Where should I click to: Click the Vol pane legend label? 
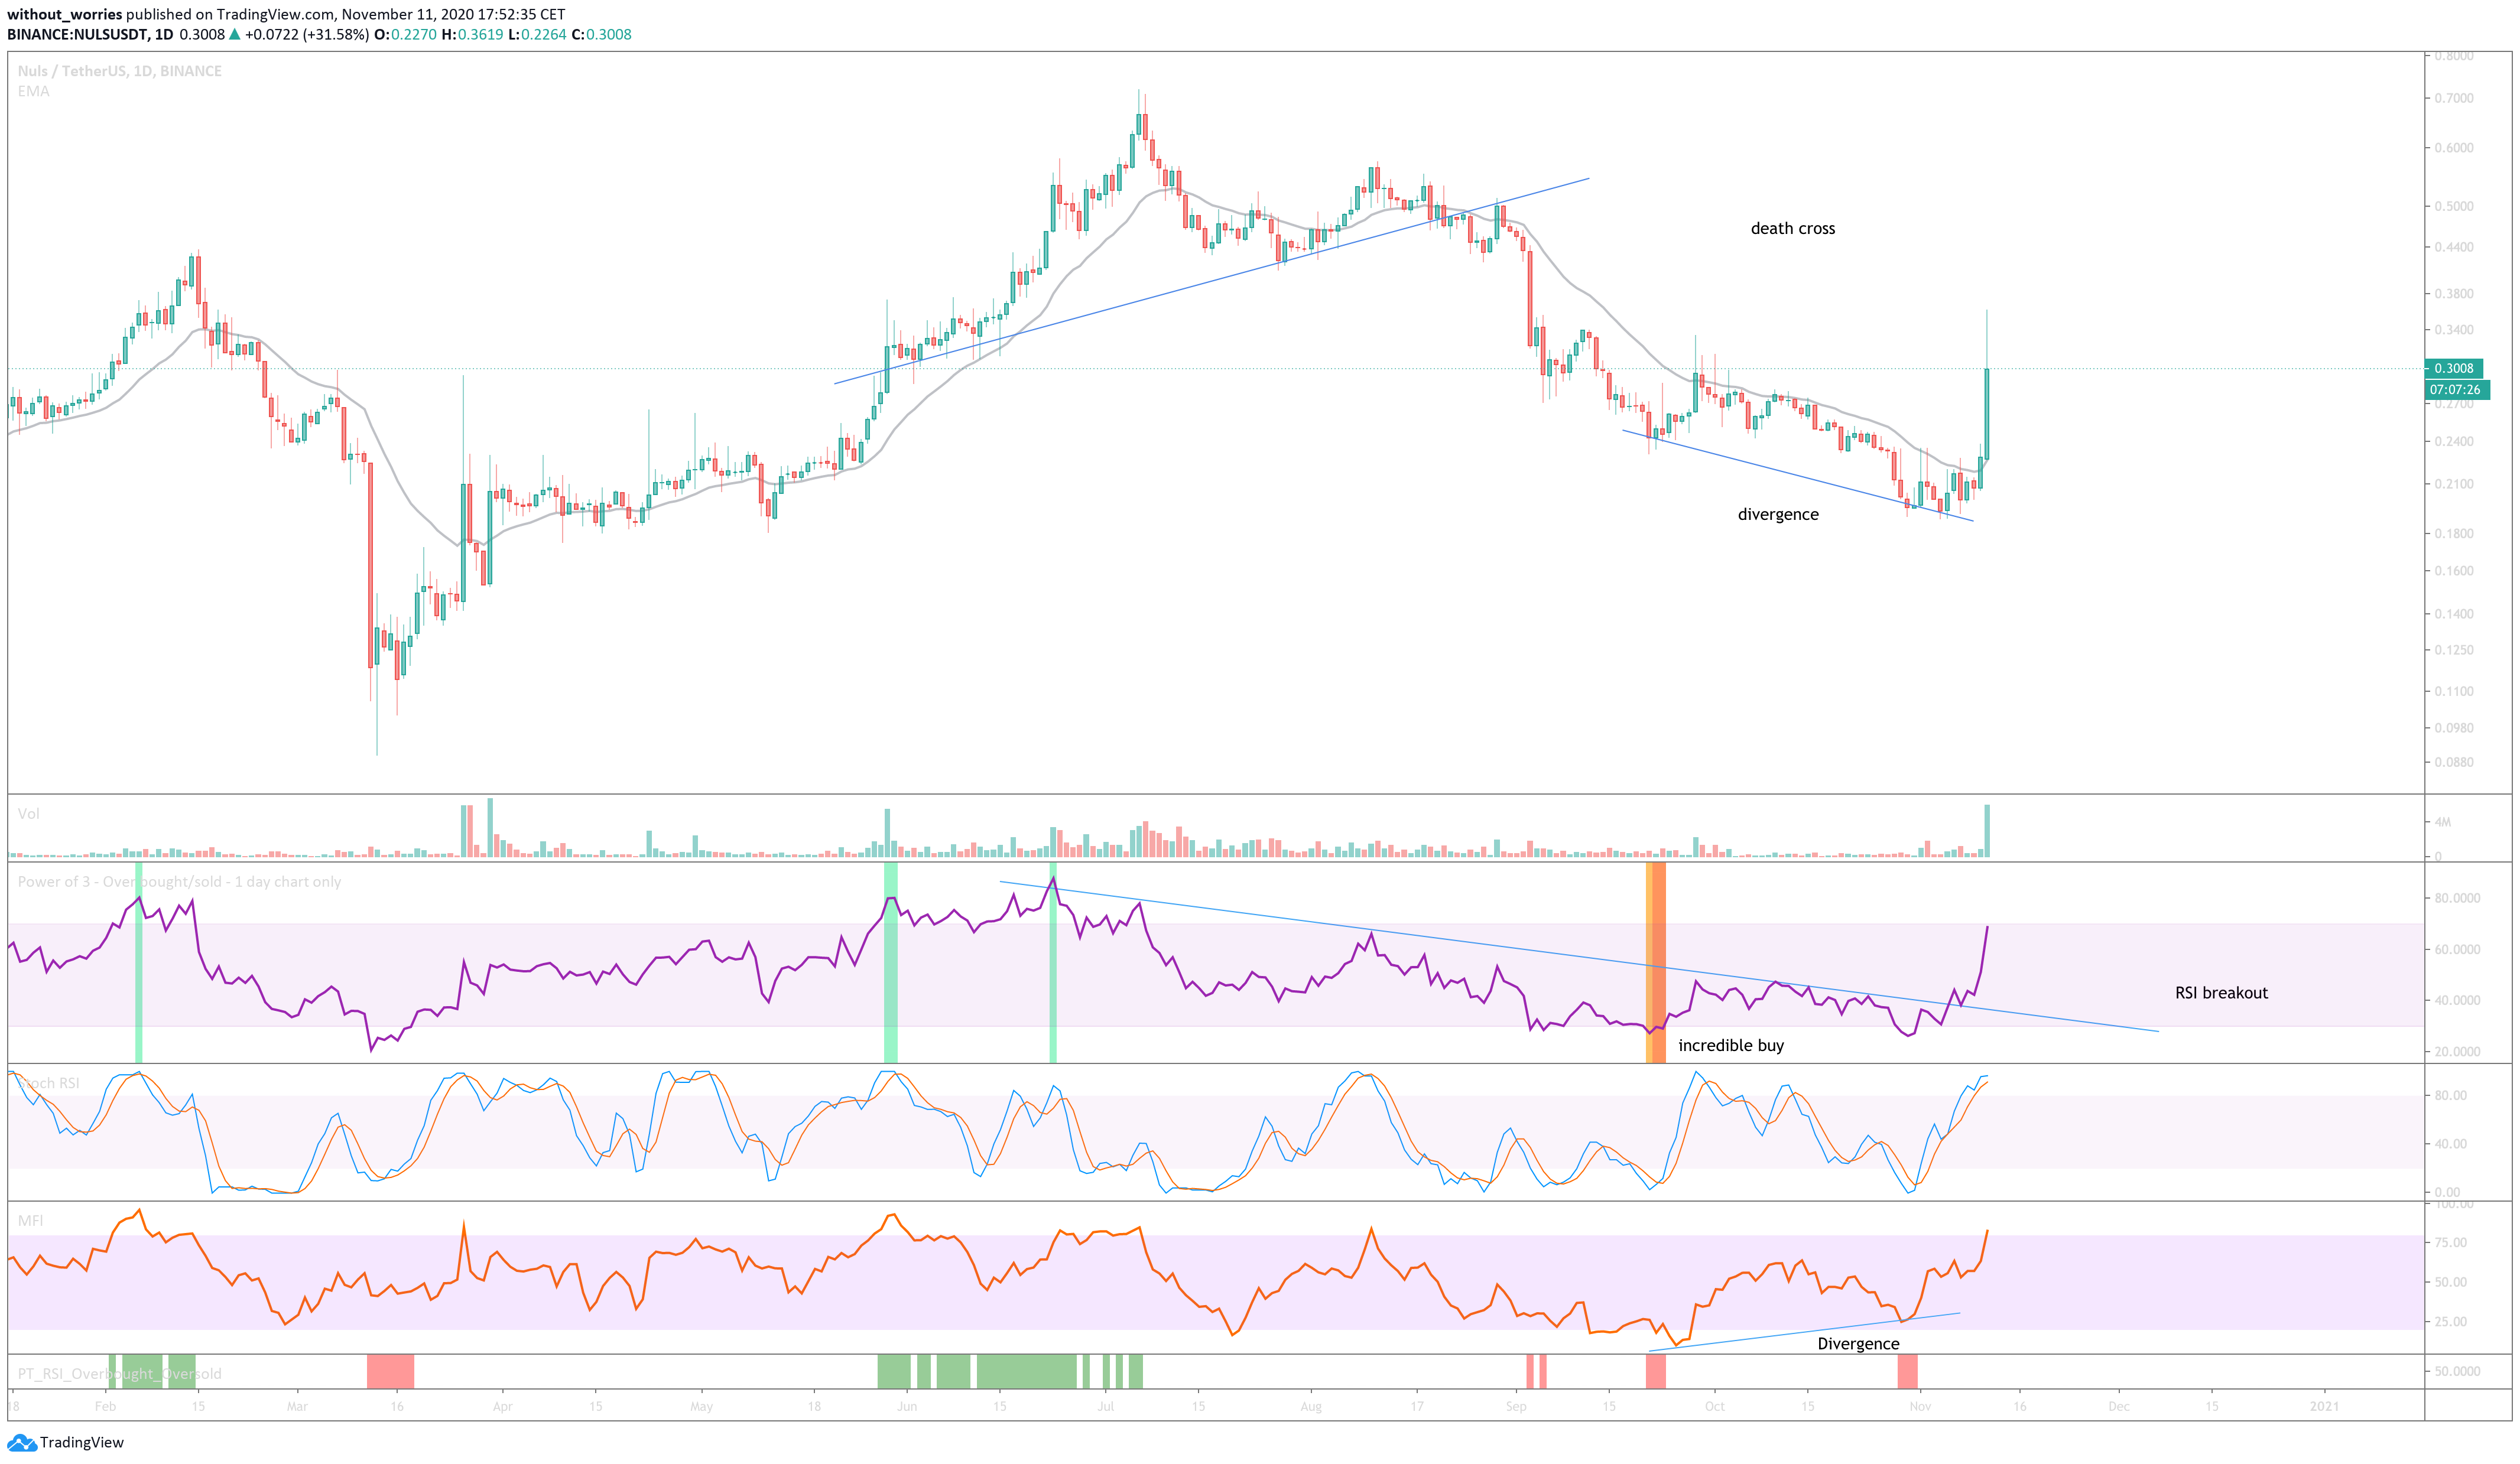29,813
